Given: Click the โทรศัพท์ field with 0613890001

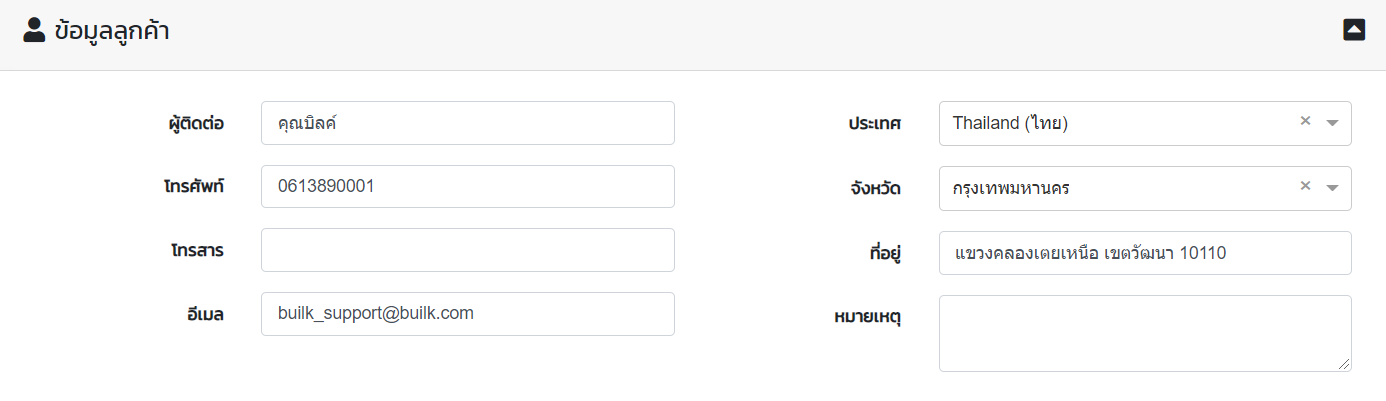Looking at the screenshot, I should tap(467, 186).
